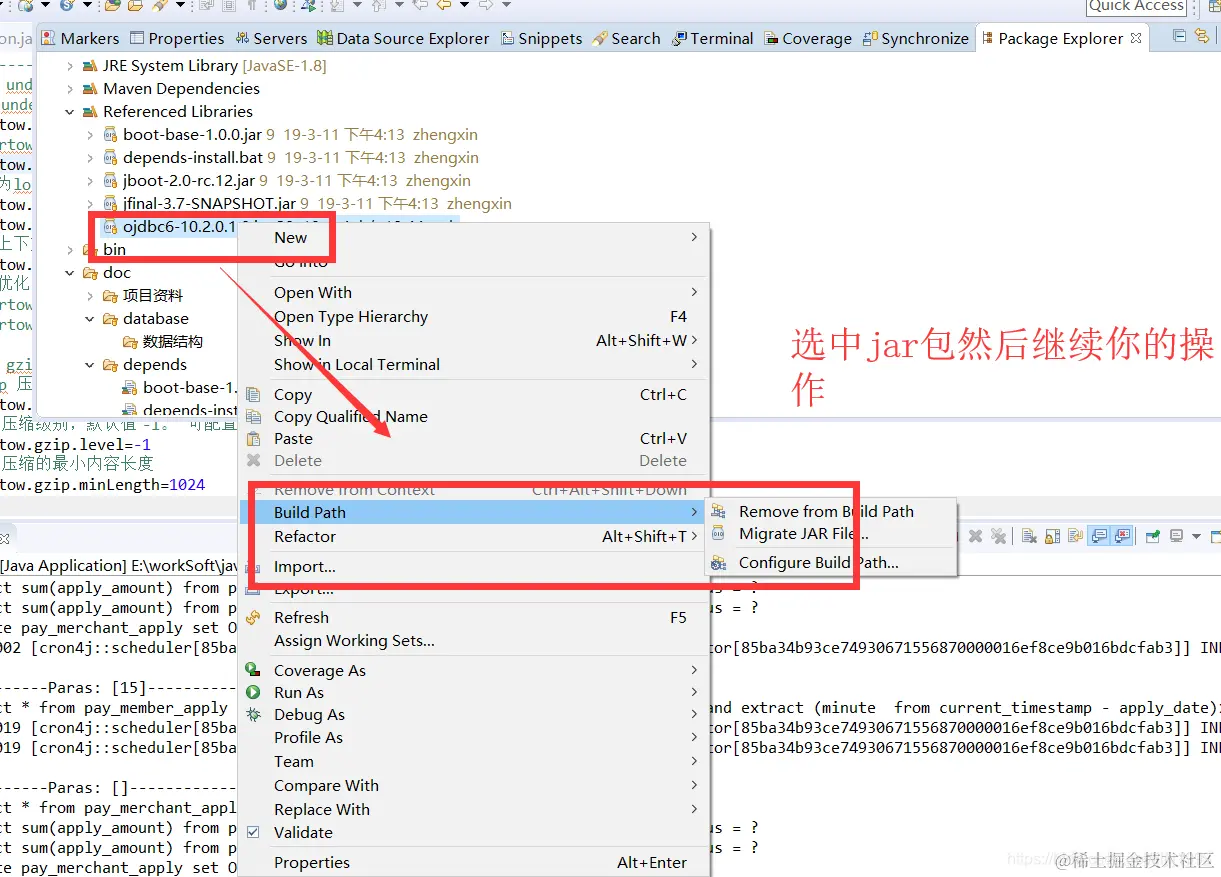
Task: Collapse all items in Package Explorer
Action: click(x=1179, y=37)
